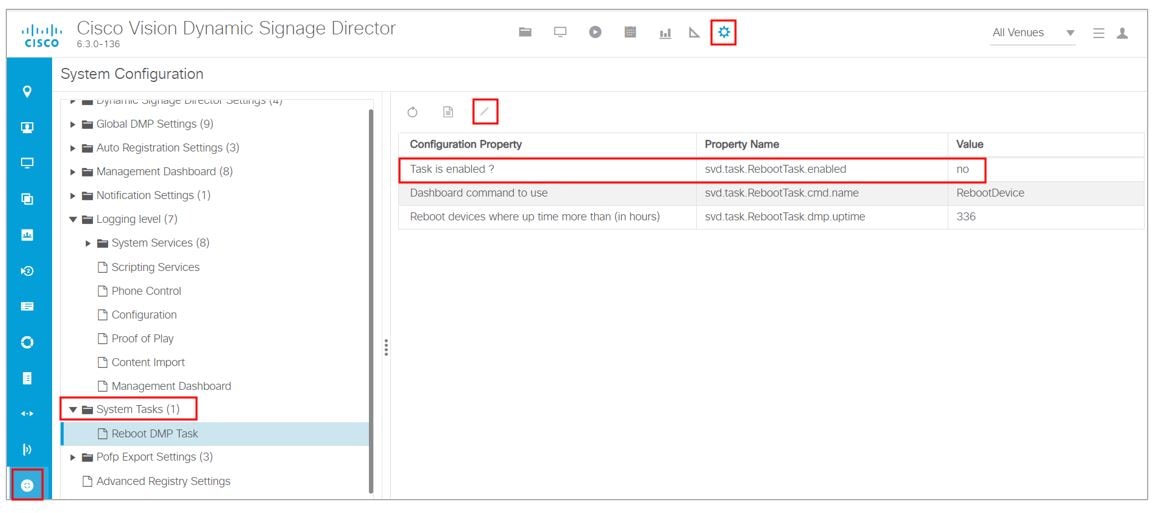Click the 336 value cell

[x=1045, y=217]
